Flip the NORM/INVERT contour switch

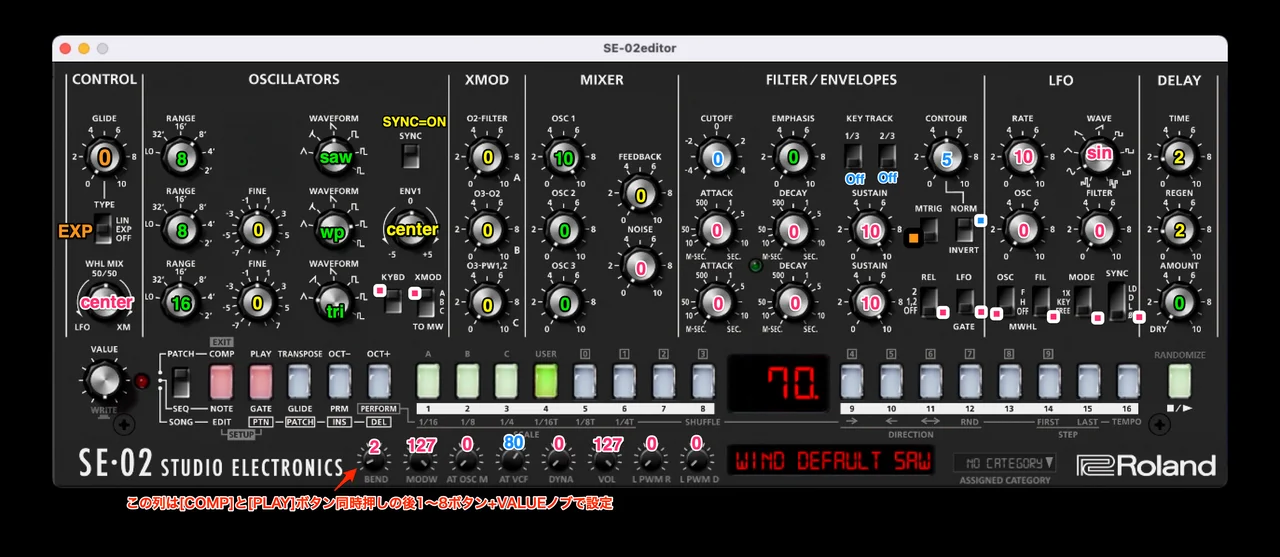(963, 231)
